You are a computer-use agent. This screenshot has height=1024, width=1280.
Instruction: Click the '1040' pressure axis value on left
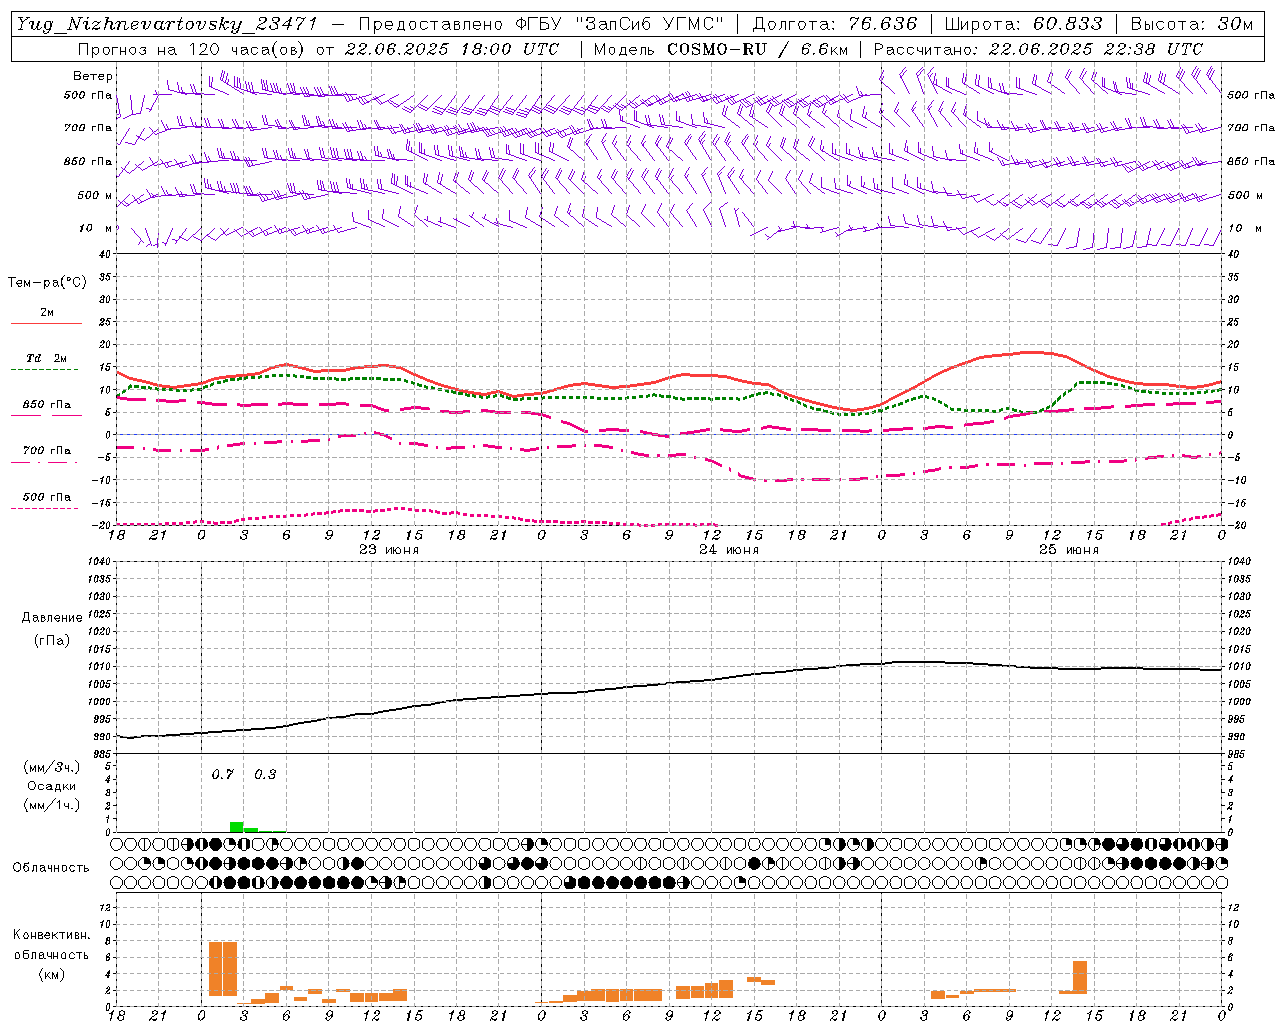click(x=101, y=562)
